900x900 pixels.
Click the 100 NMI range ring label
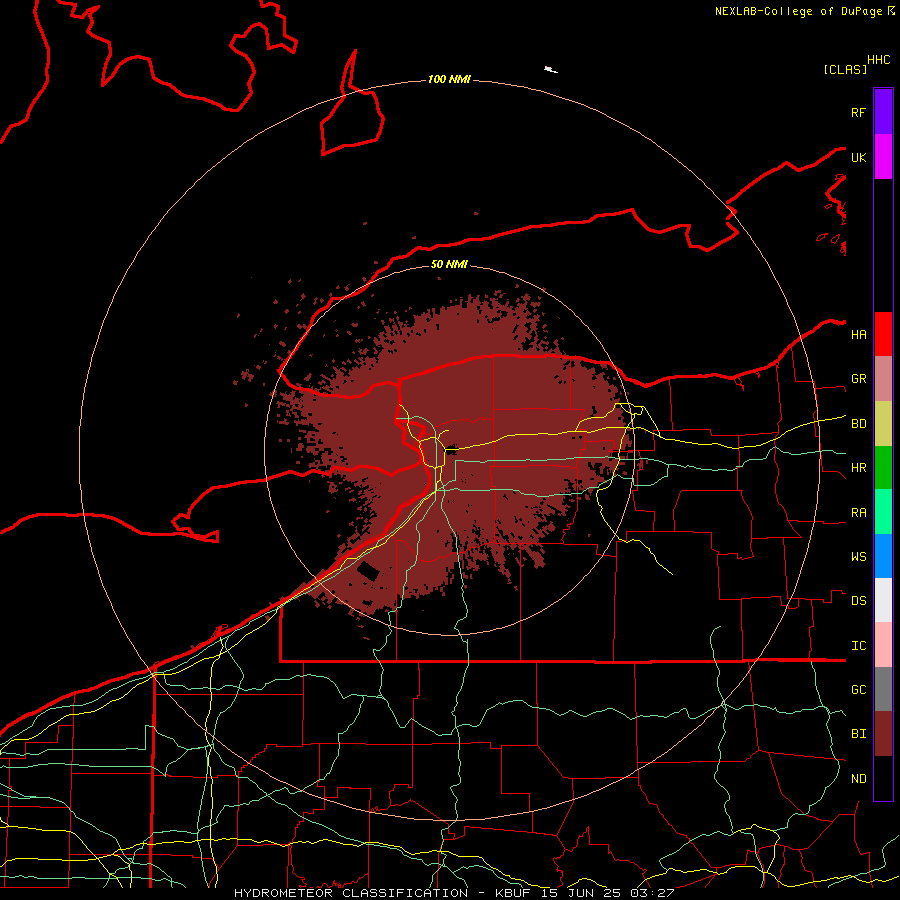449,79
